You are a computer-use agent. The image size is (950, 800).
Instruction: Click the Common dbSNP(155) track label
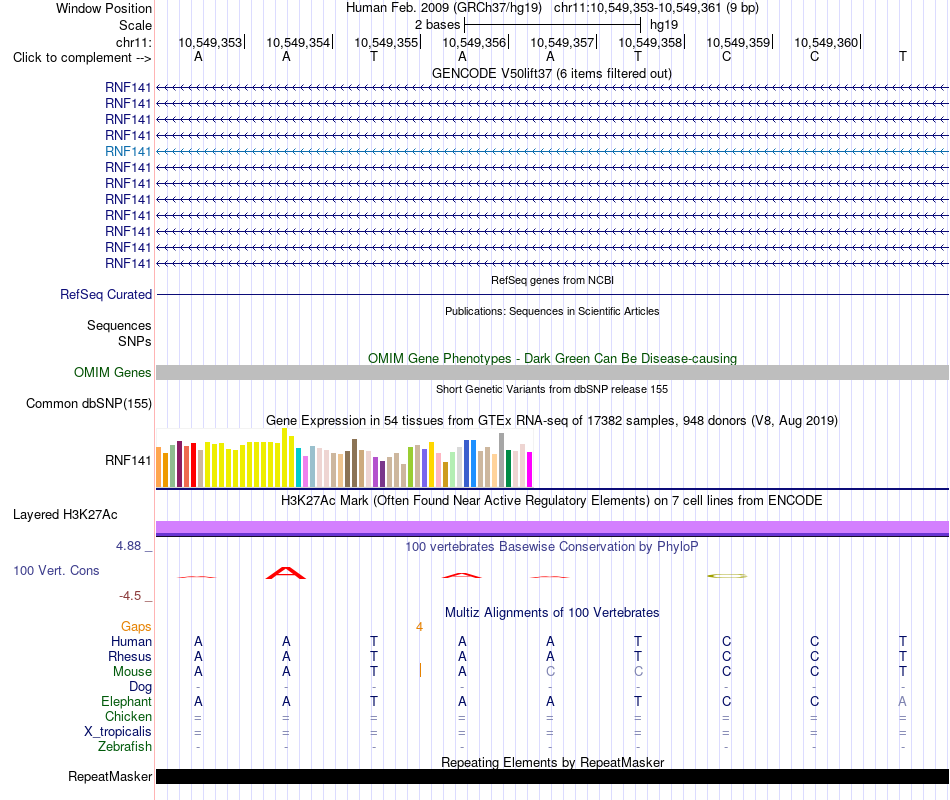tap(89, 404)
